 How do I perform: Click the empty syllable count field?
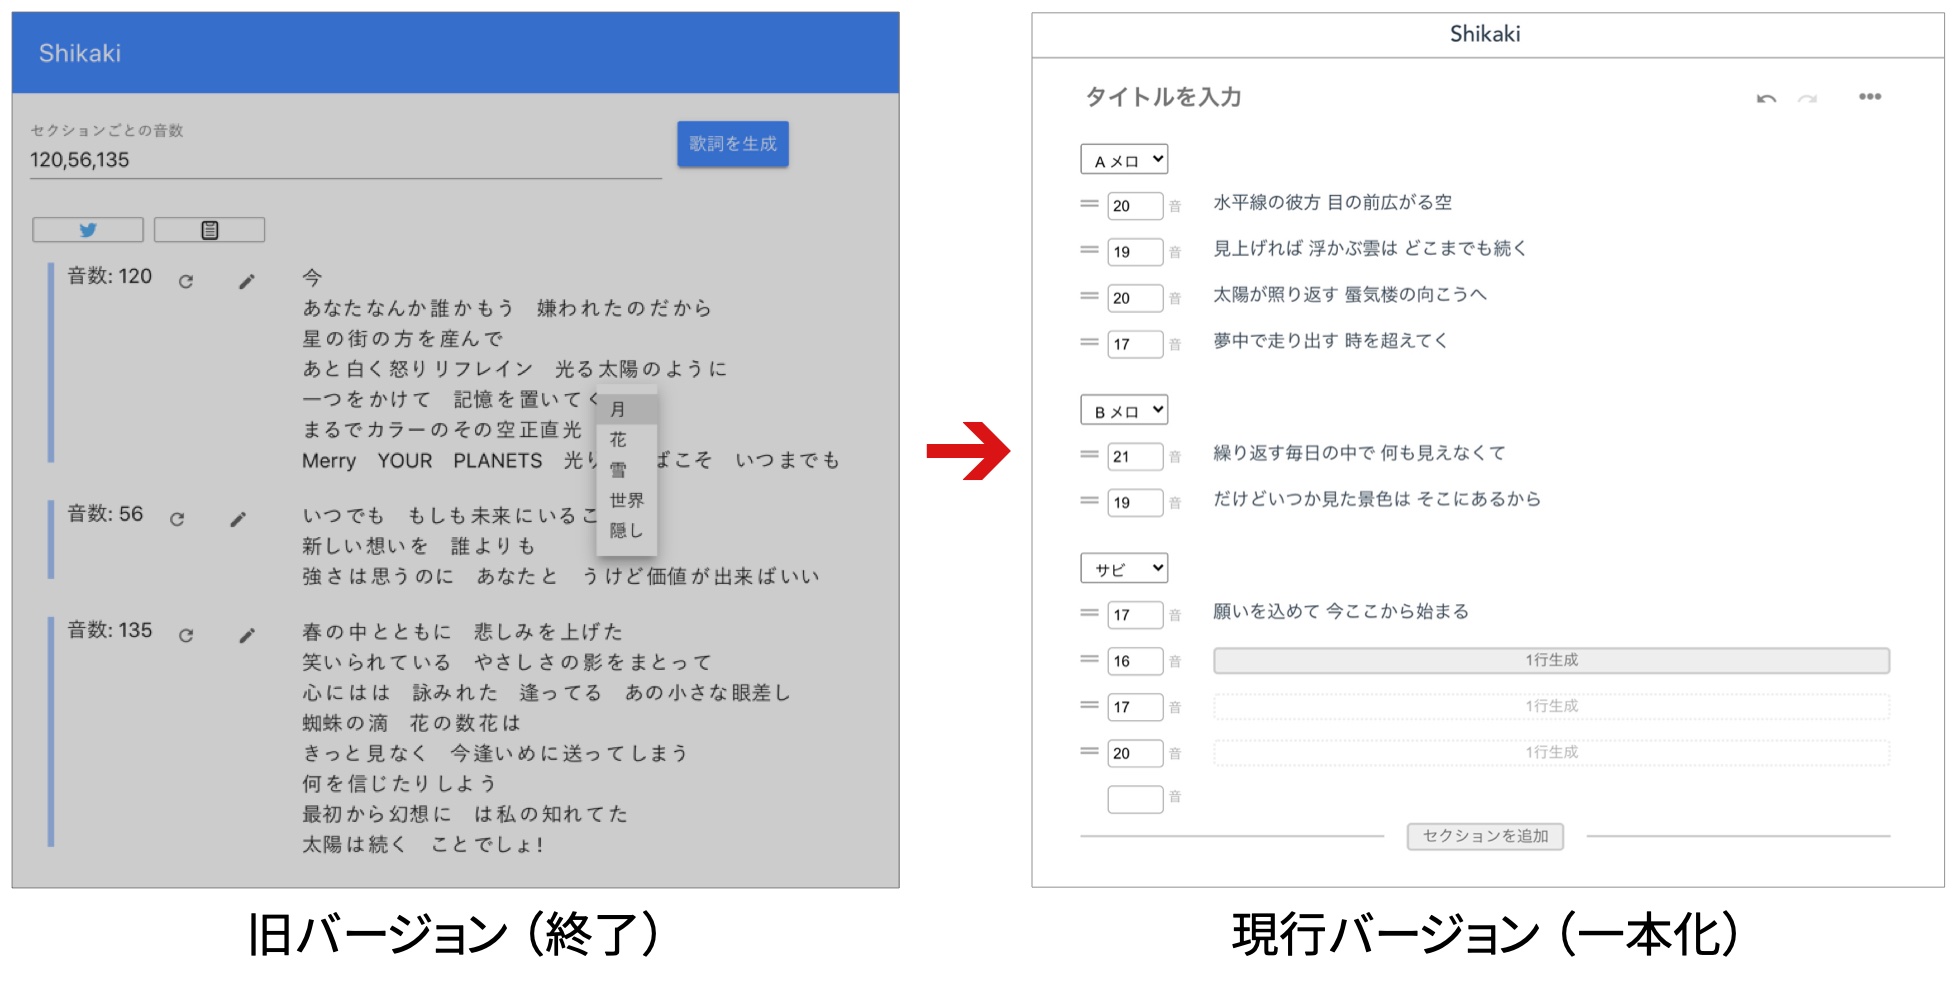tap(1135, 798)
